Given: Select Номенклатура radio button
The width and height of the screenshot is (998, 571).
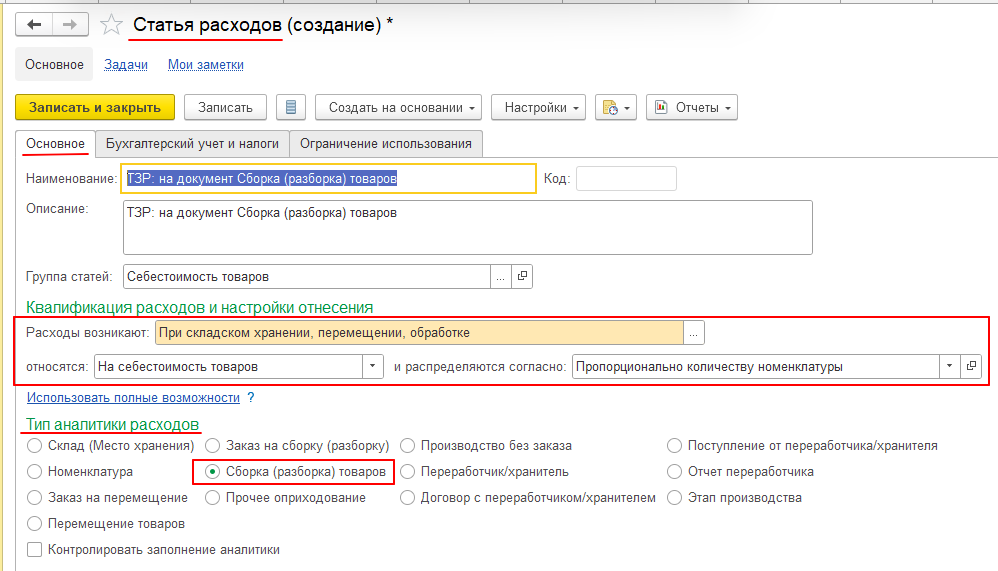Looking at the screenshot, I should 36,471.
